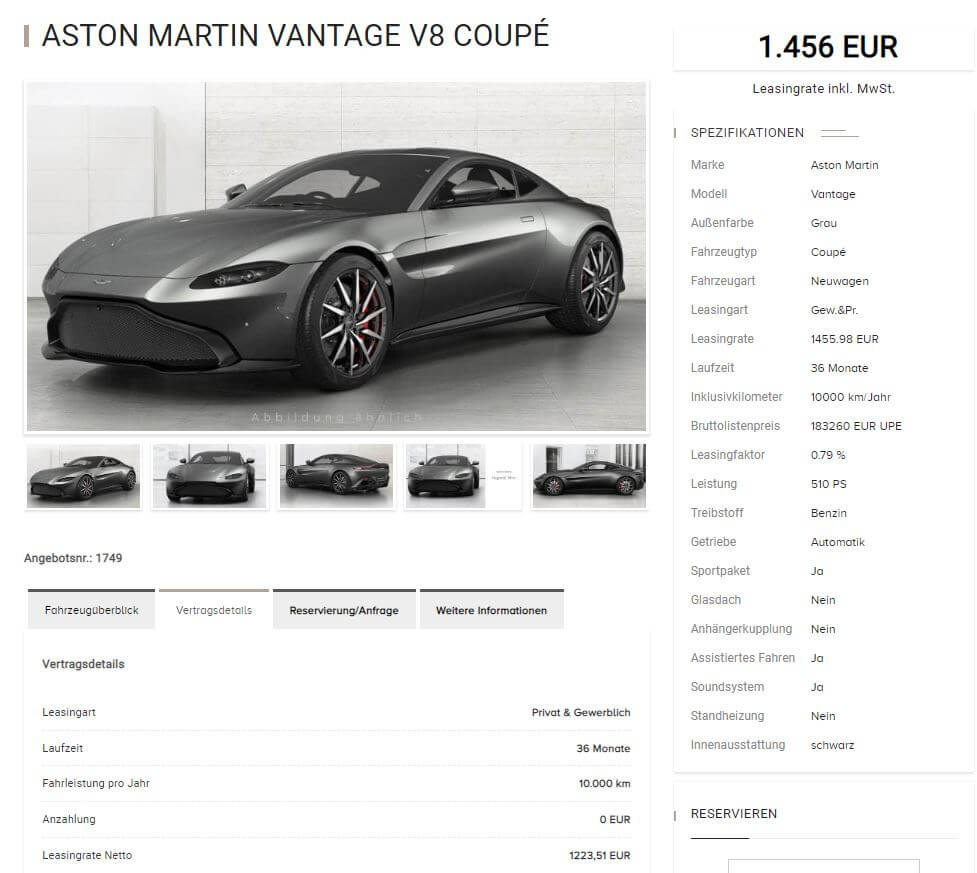Click the Bruttolistenpreis 183260 EUR UPE value

[856, 426]
